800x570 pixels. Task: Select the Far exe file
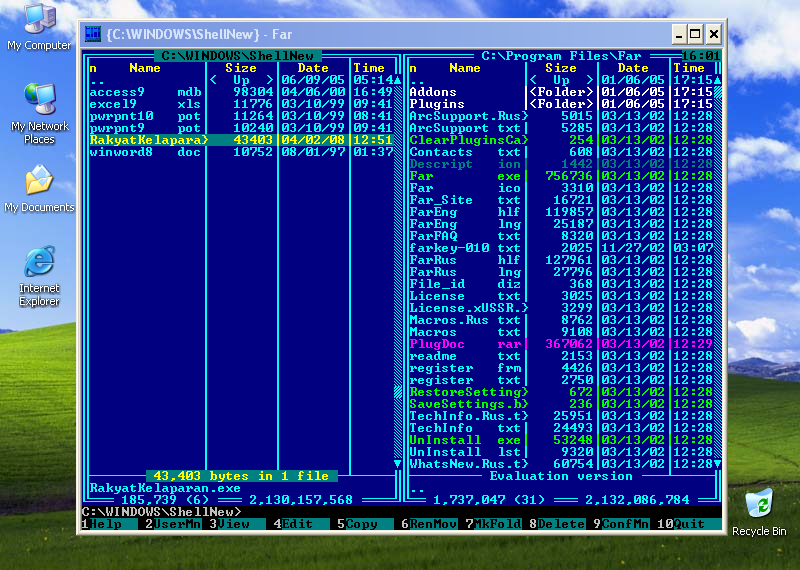tap(561, 176)
